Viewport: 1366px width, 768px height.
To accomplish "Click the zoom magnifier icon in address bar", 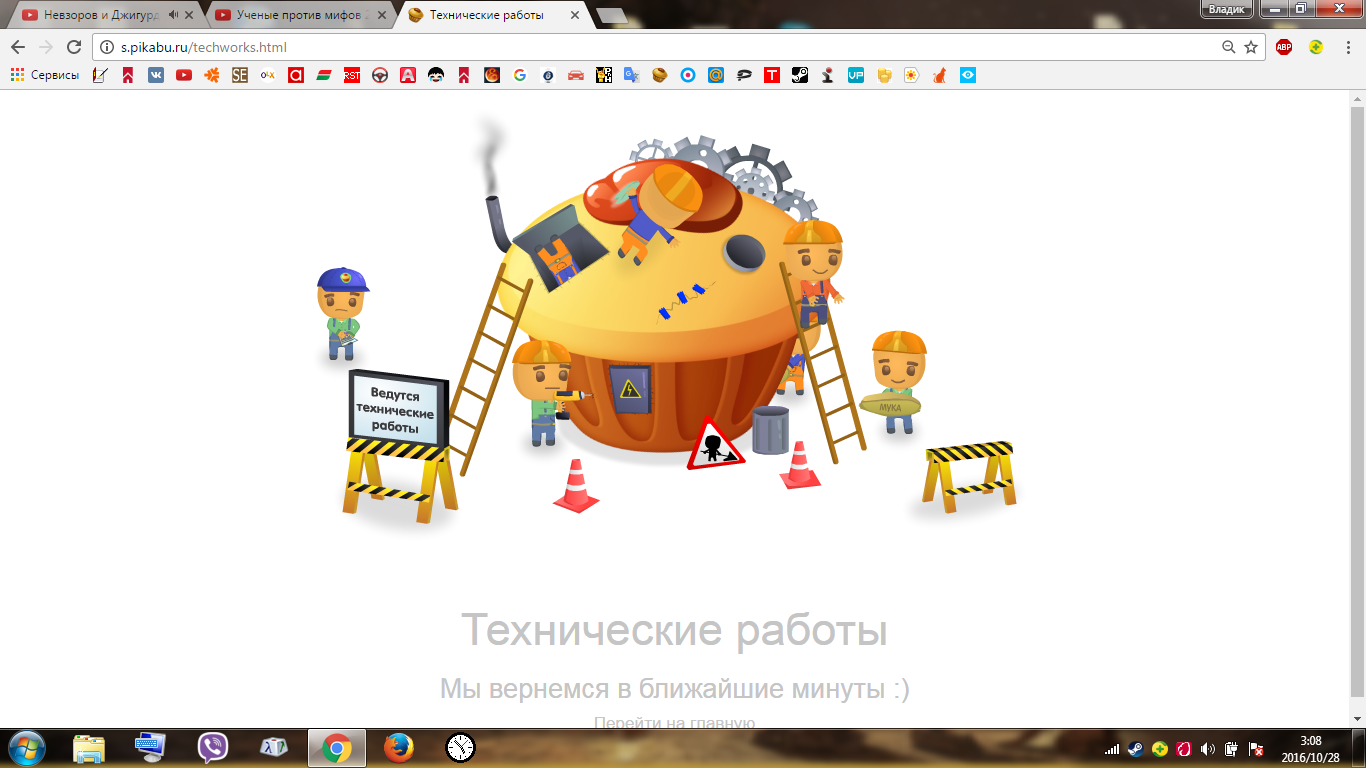I will coord(1229,47).
